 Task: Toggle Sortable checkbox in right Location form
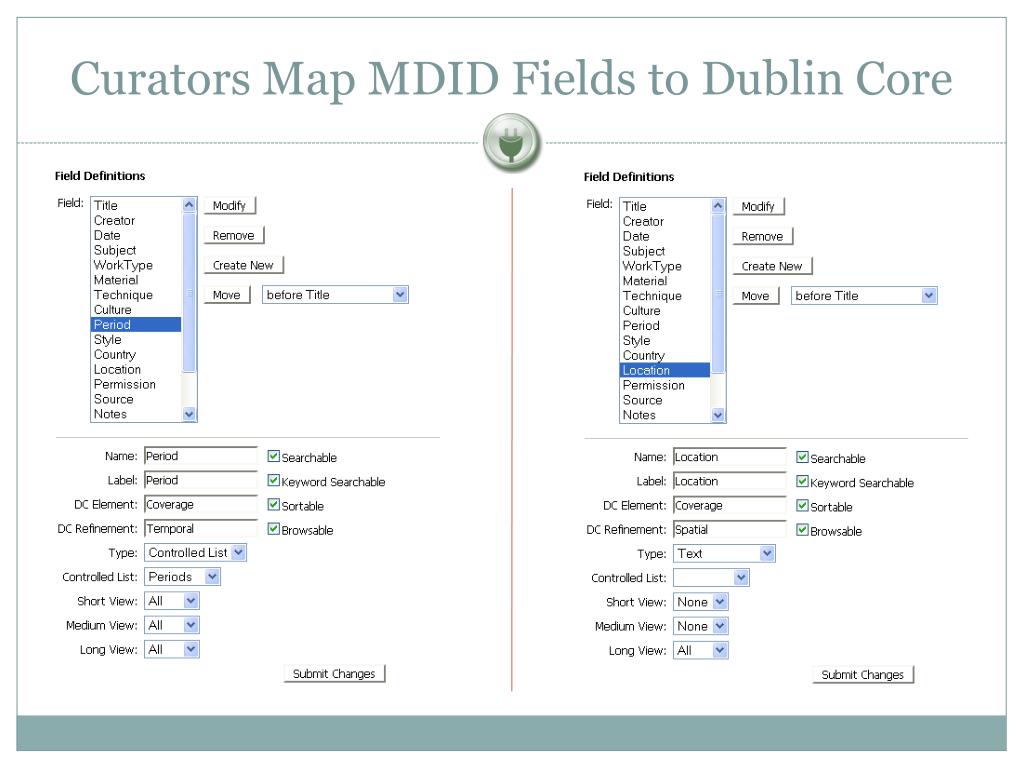point(803,505)
